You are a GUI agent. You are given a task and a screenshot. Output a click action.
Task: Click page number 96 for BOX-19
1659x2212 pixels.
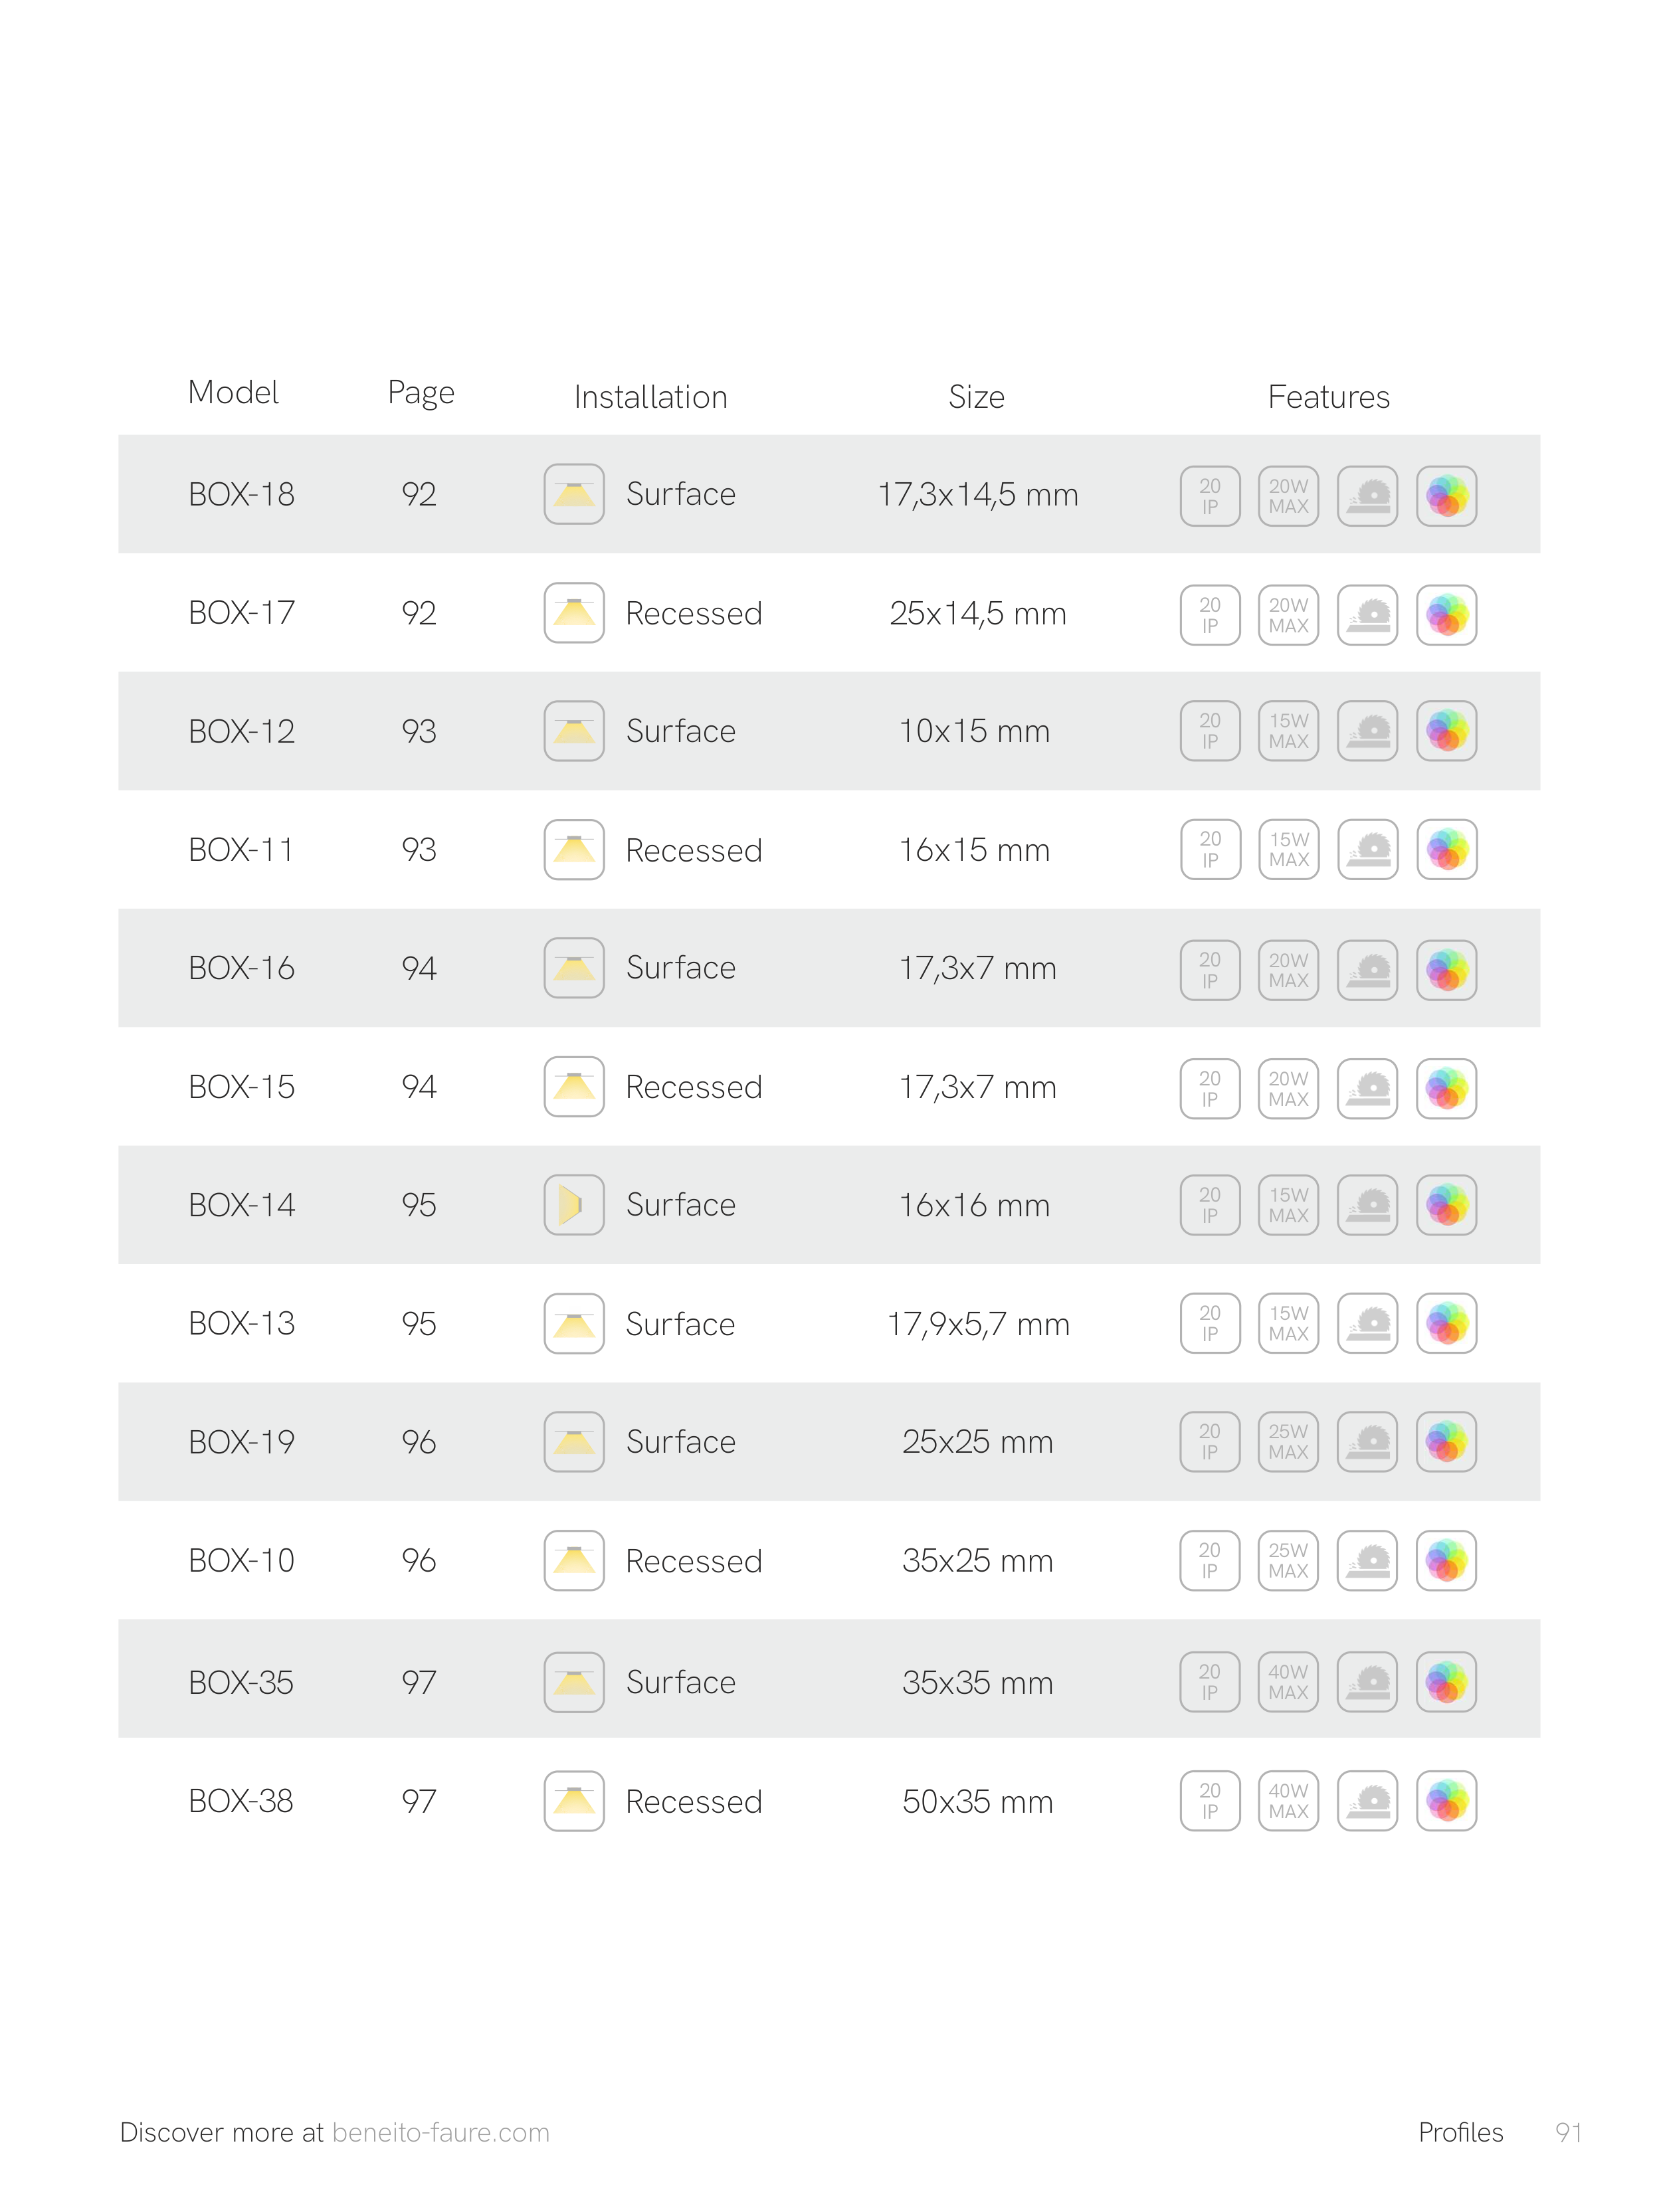[x=419, y=1442]
